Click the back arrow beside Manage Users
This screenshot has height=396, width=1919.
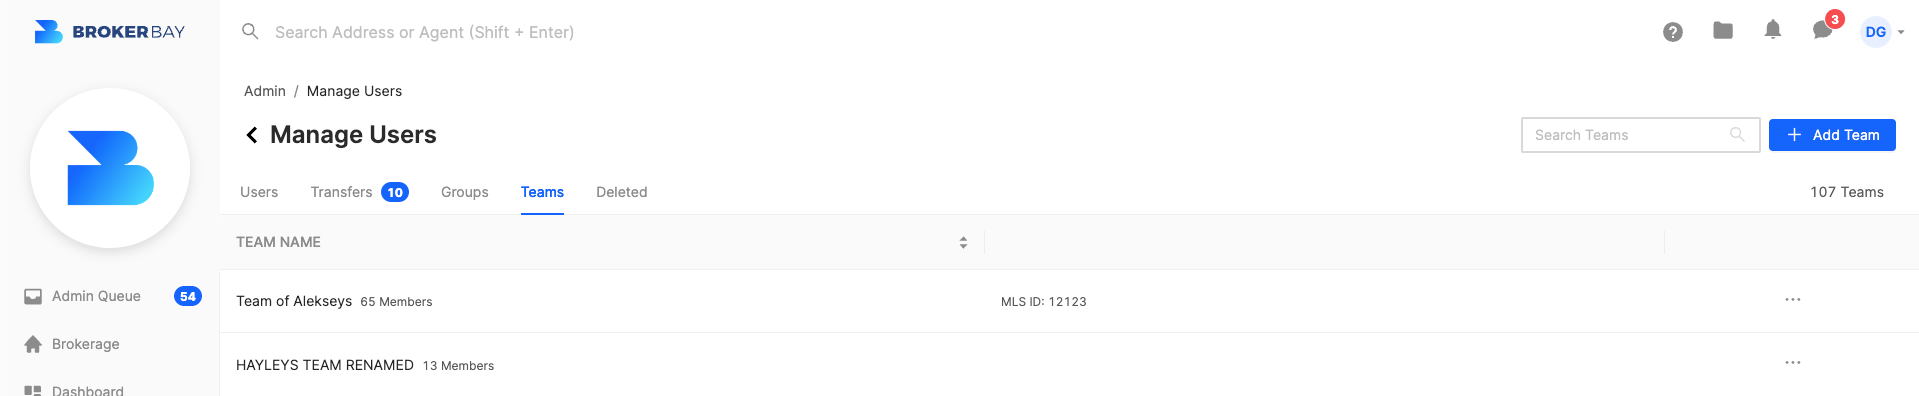click(x=252, y=135)
